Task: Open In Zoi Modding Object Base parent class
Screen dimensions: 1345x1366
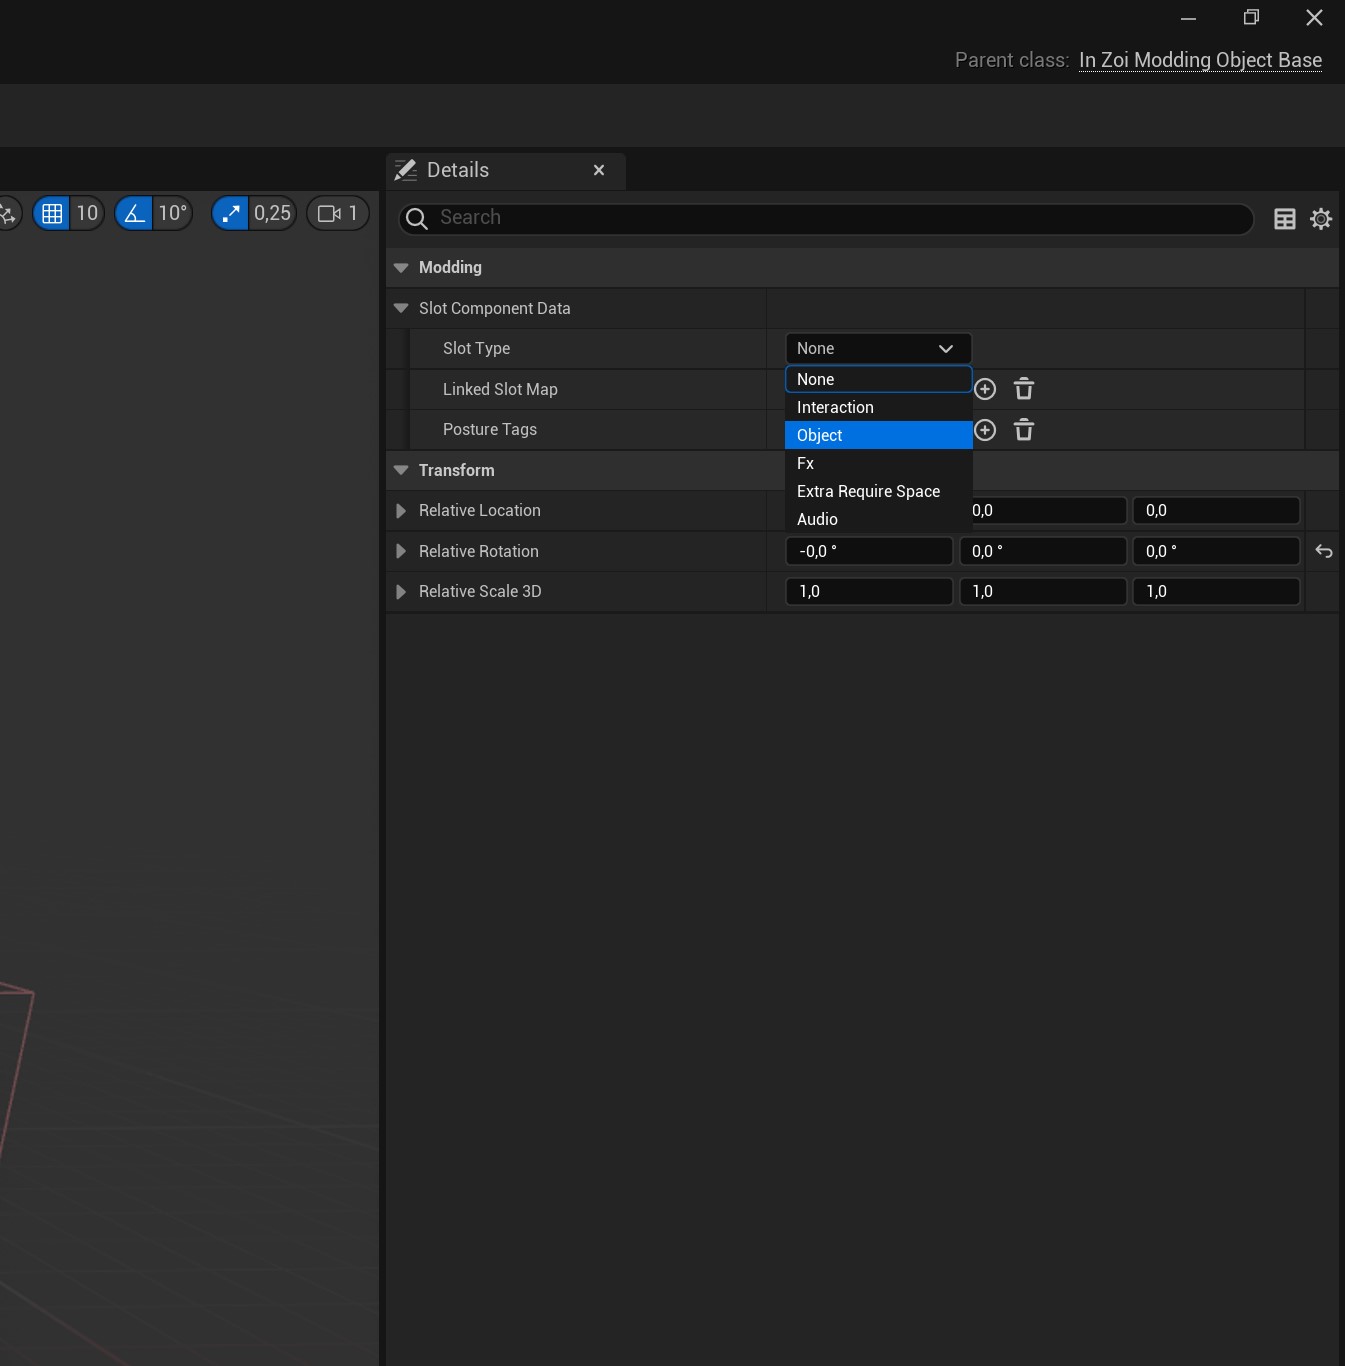Action: tap(1200, 60)
